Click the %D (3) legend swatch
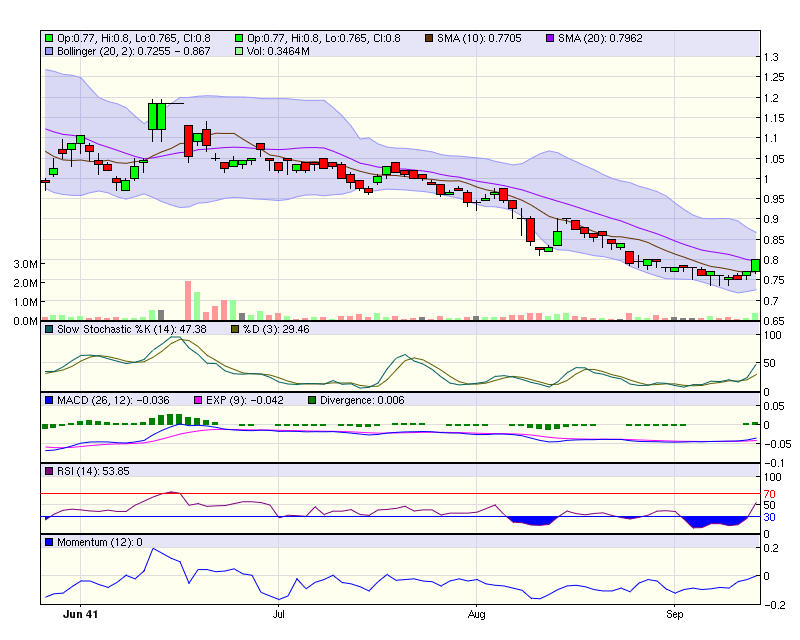Screen dimensions: 800x640 tap(235, 329)
